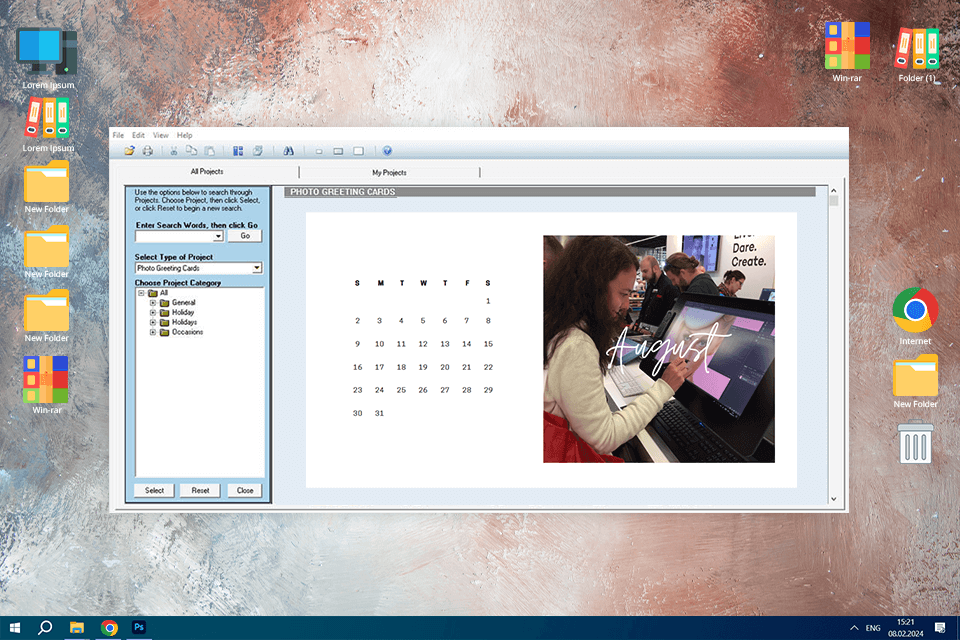Select the small preview size icon
Viewport: 960px width, 640px height.
[x=319, y=151]
